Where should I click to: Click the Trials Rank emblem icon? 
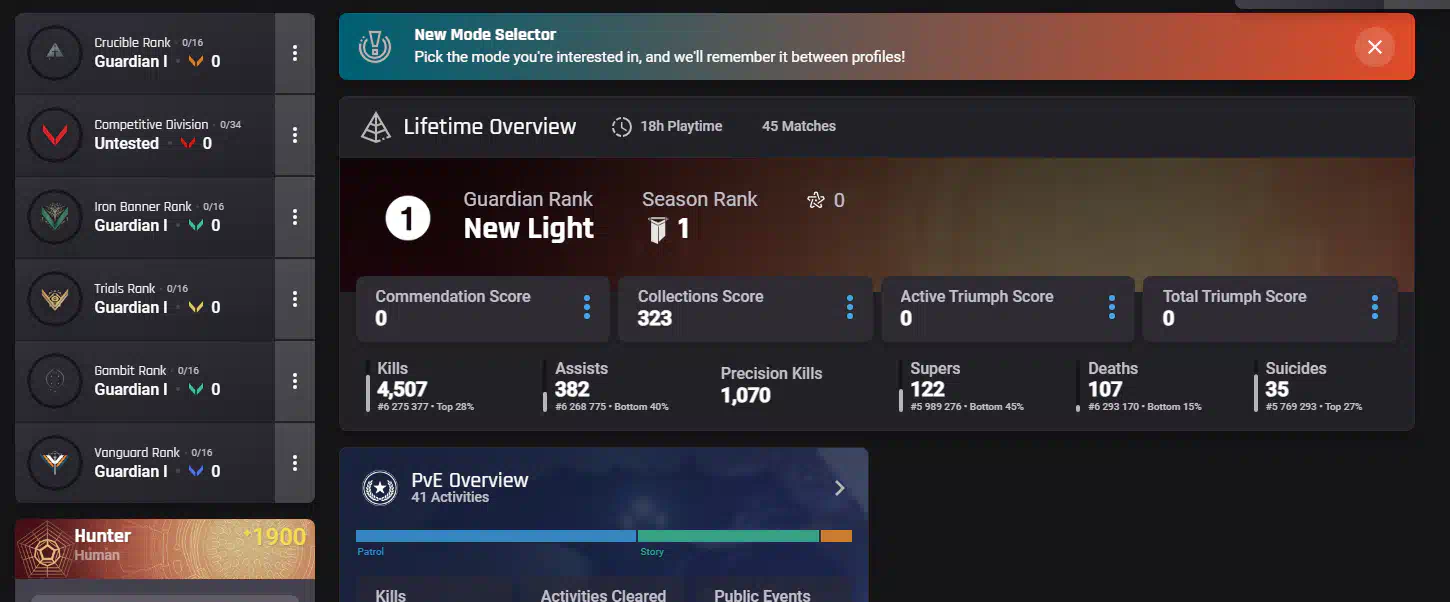pos(55,299)
